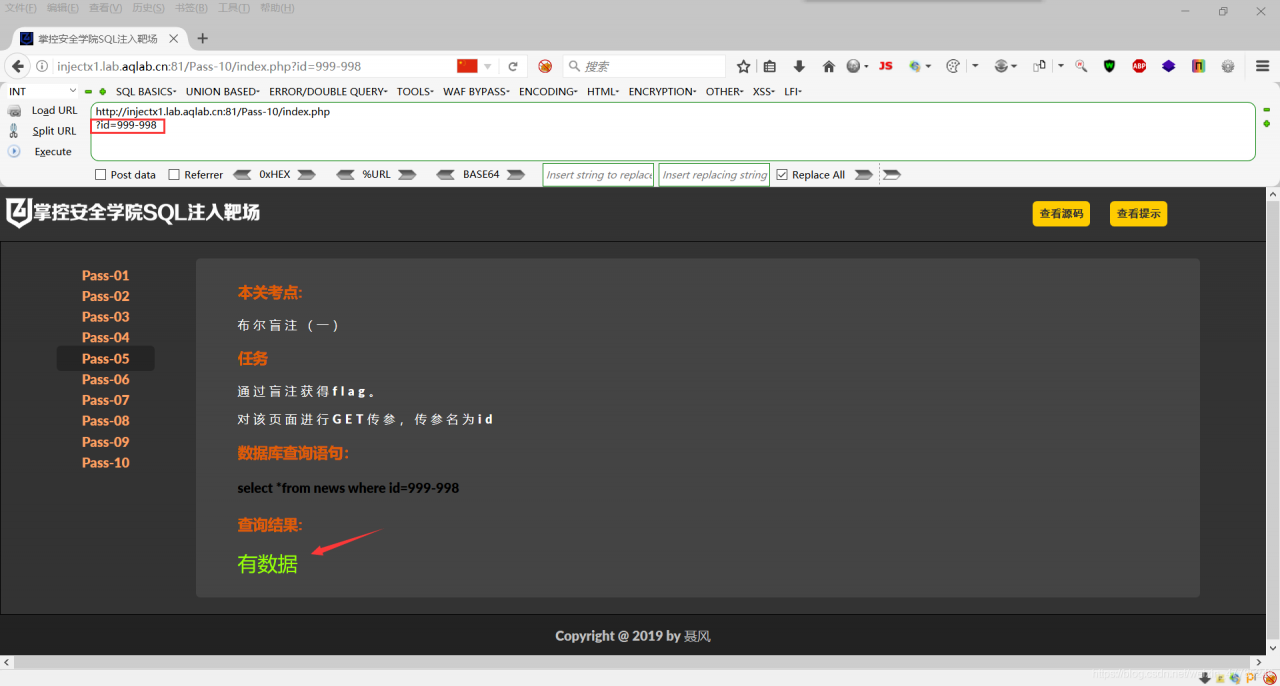Click the Insert string to replace field
This screenshot has width=1280, height=686.
[x=597, y=174]
